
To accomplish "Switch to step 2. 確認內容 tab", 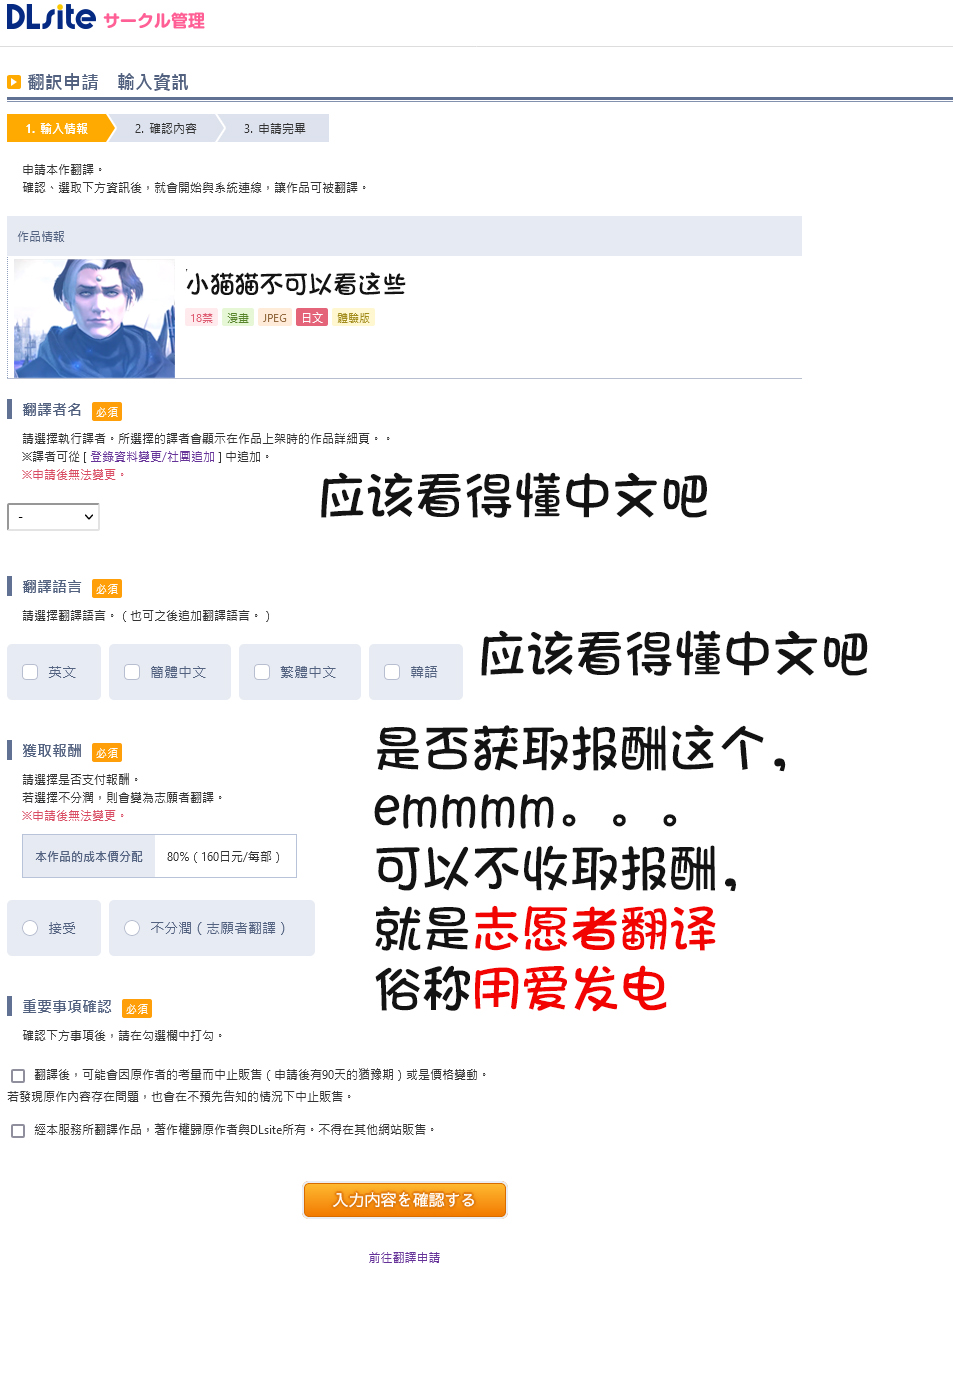I will pos(166,128).
